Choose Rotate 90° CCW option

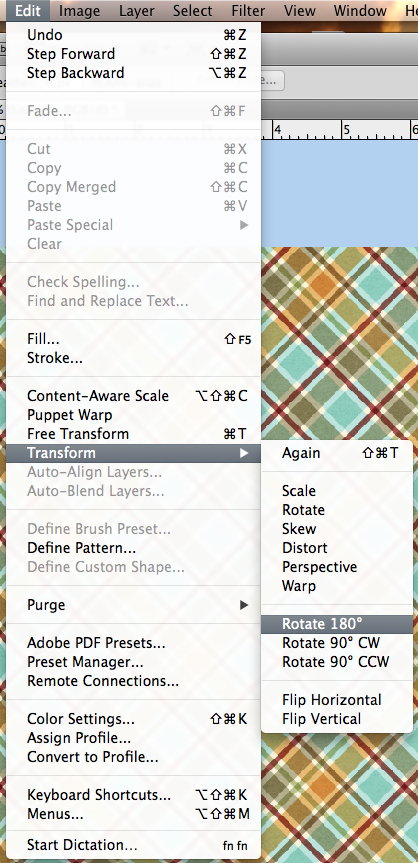(336, 662)
